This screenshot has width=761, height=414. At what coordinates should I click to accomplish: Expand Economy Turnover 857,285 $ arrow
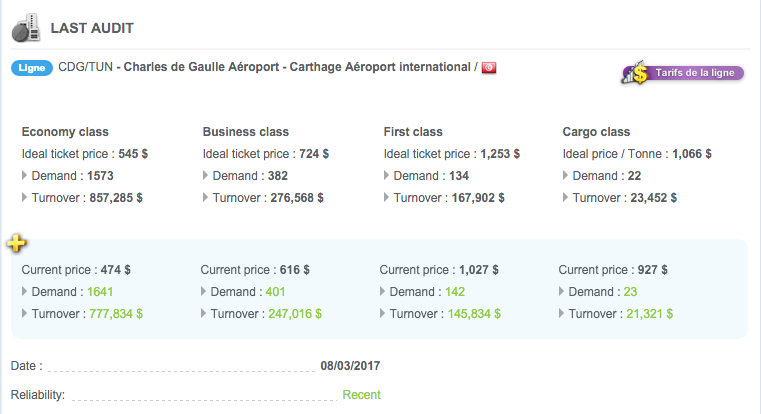click(x=24, y=197)
